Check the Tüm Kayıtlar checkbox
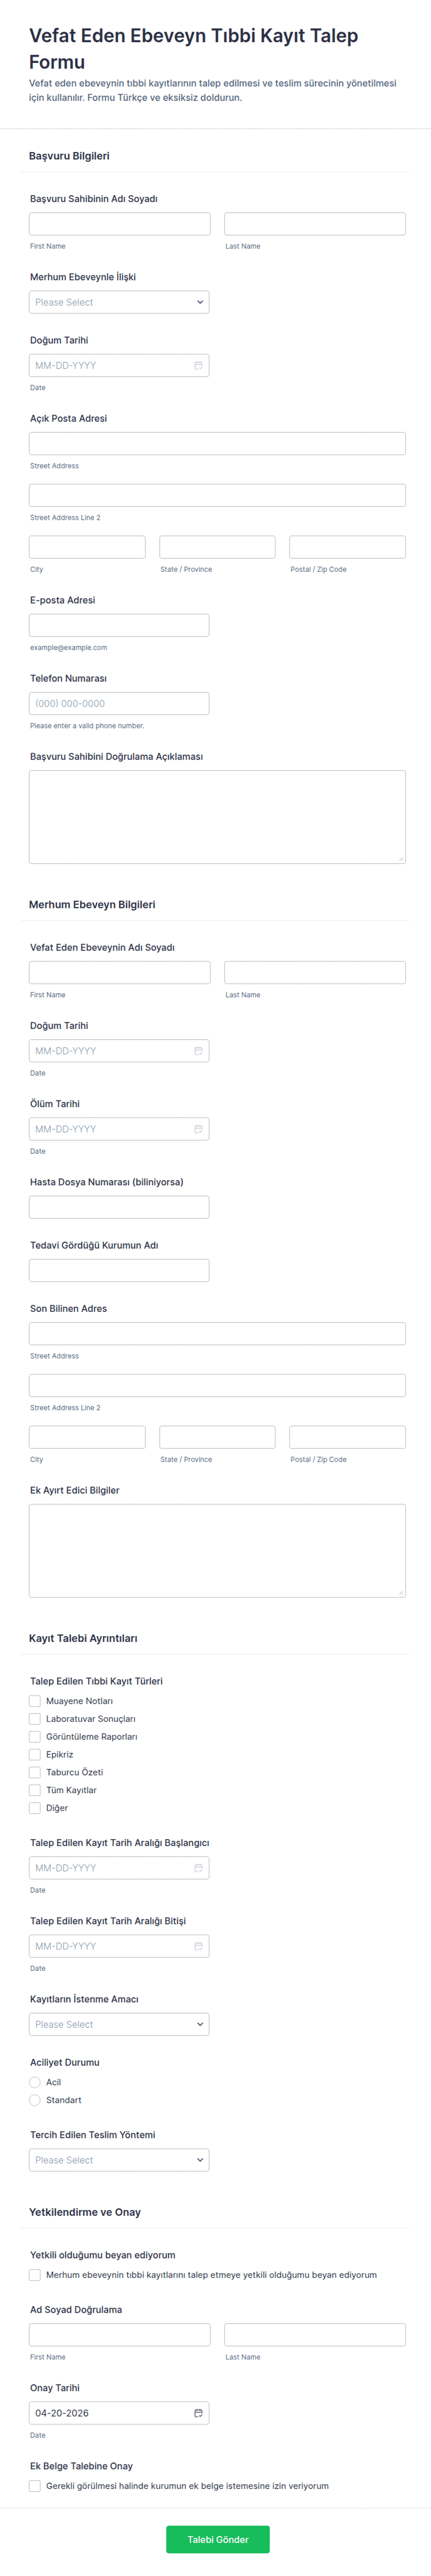431x2576 pixels. (35, 1790)
